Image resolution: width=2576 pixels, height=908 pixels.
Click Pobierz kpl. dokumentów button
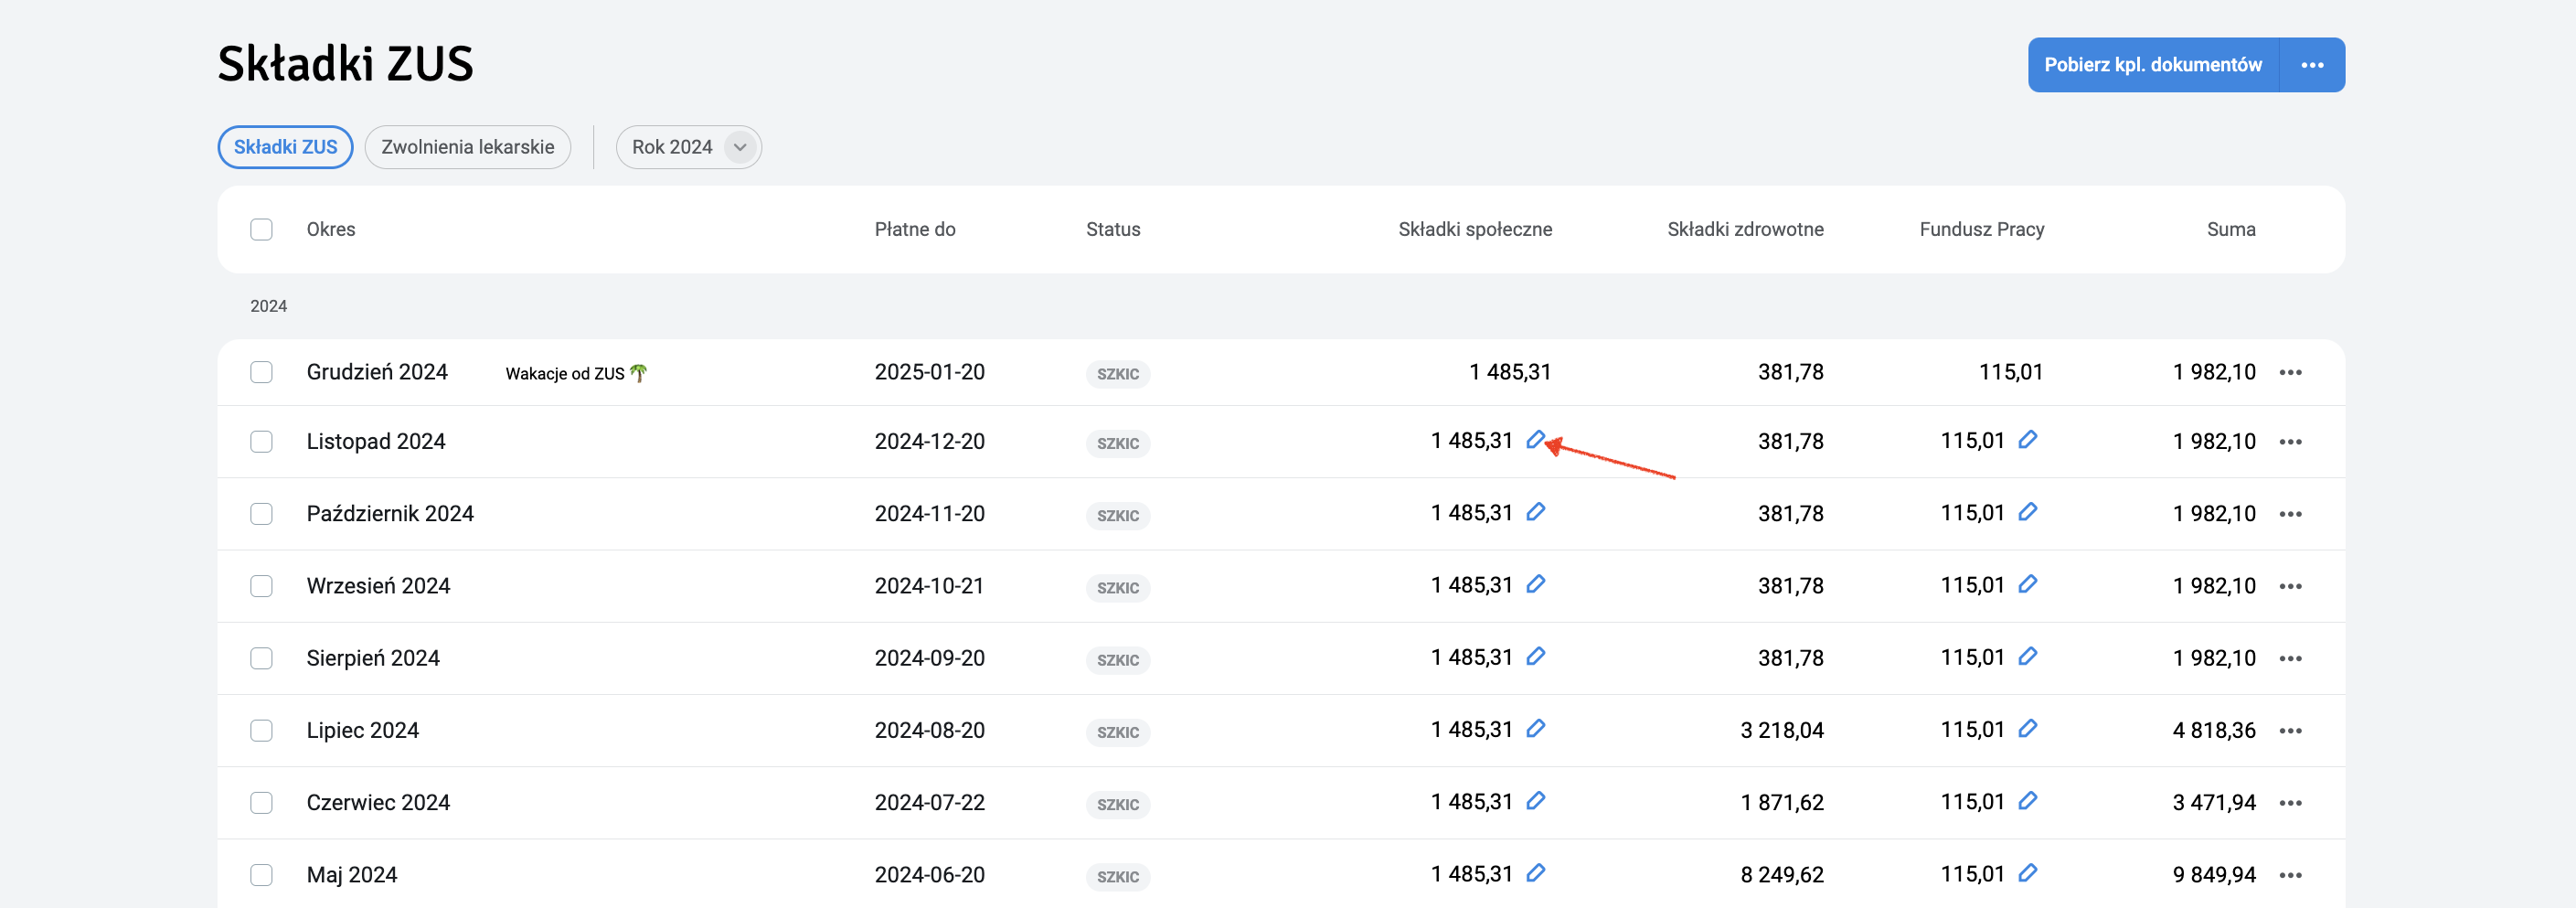point(2153,65)
